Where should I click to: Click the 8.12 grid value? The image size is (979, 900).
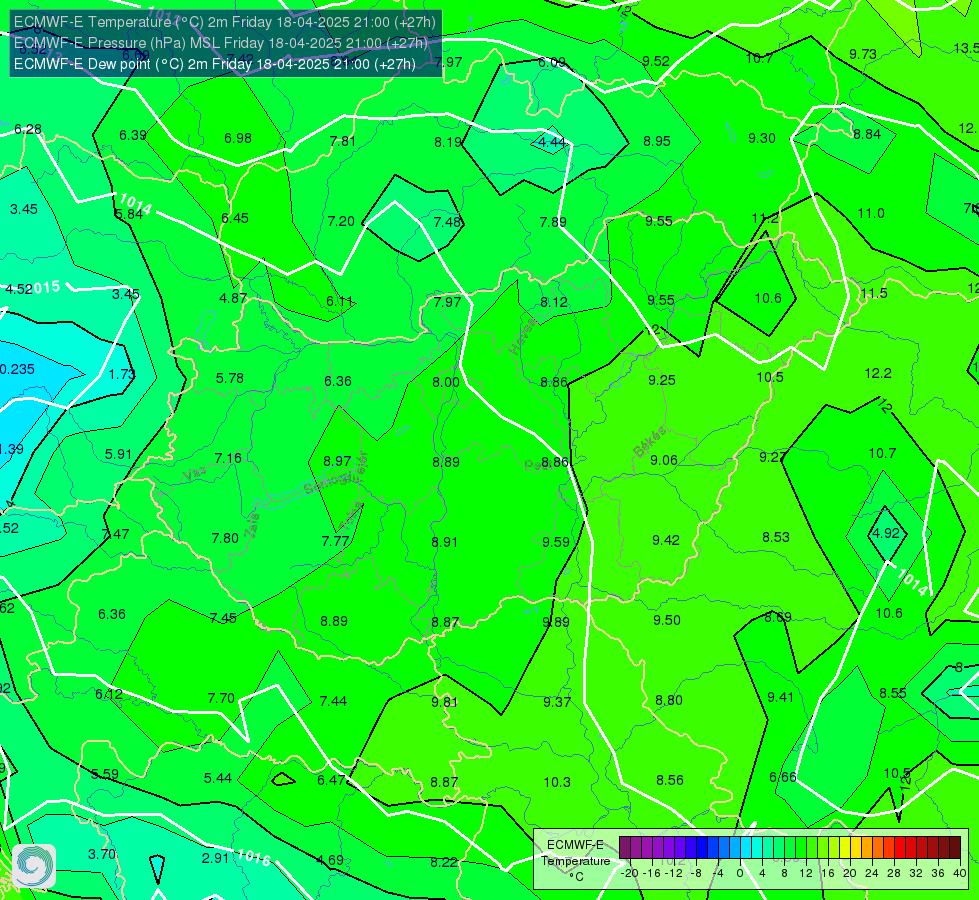click(x=554, y=302)
